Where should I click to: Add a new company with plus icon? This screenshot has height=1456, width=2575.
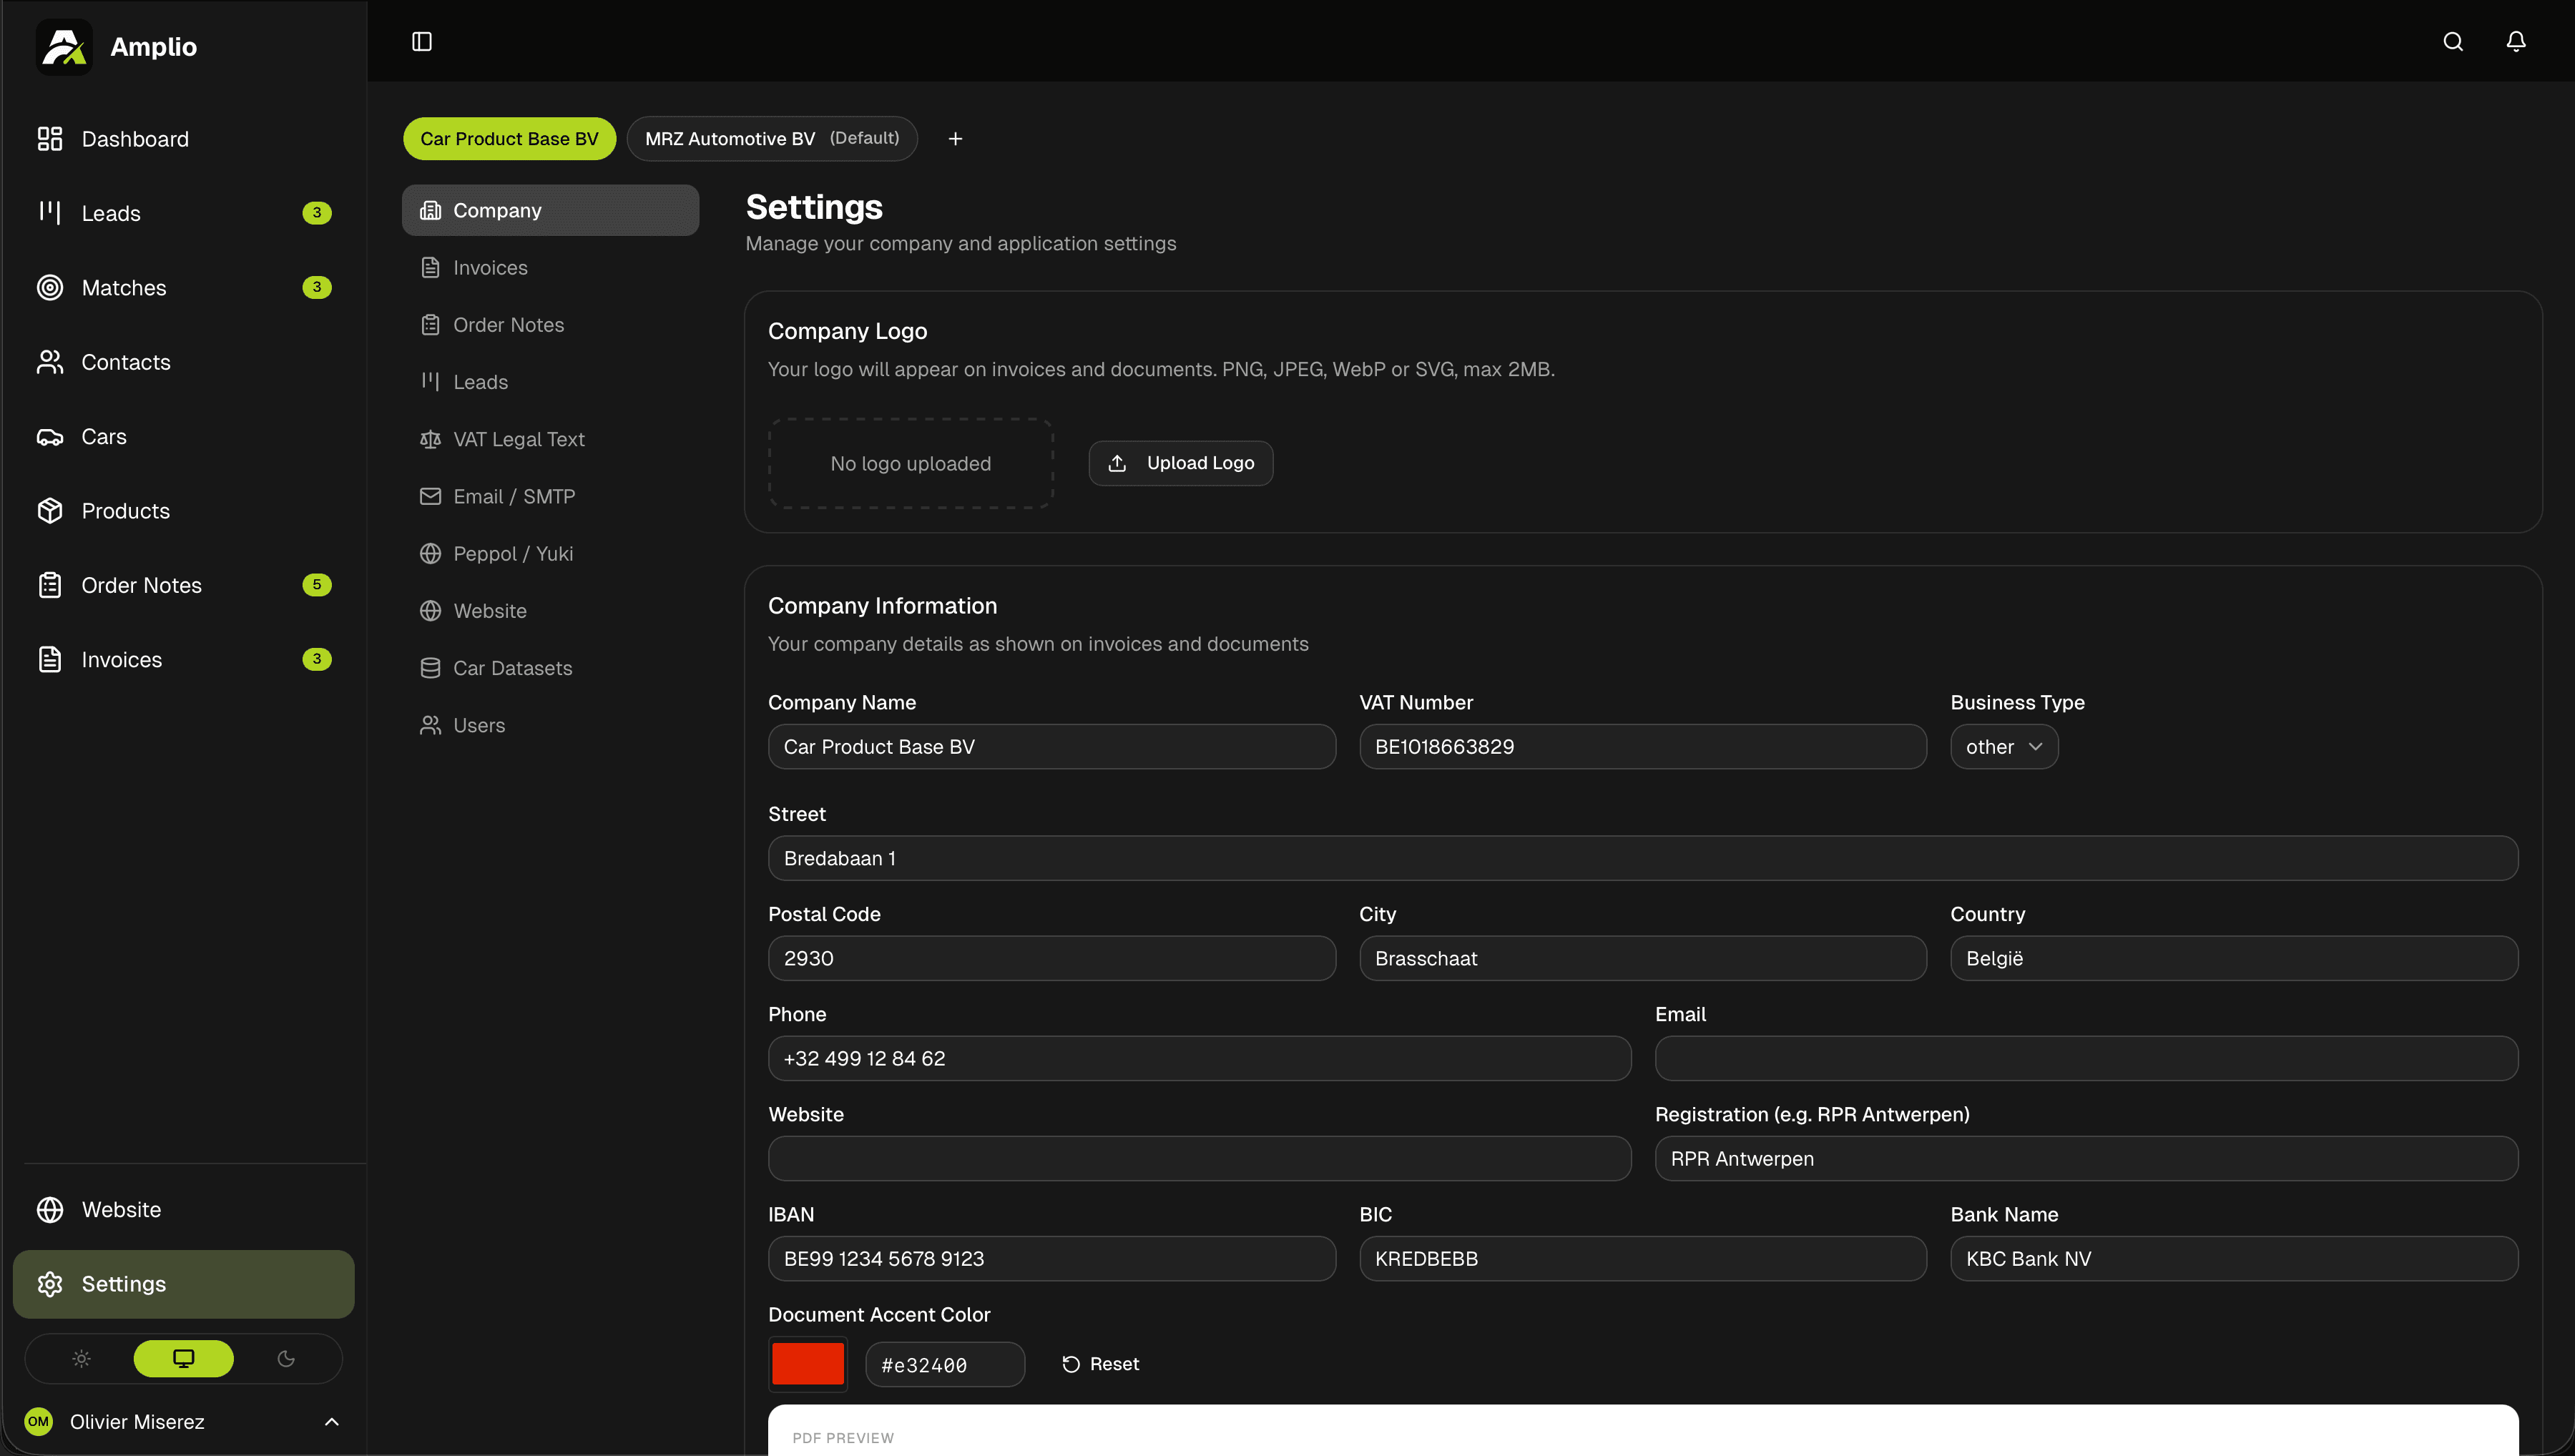point(955,139)
